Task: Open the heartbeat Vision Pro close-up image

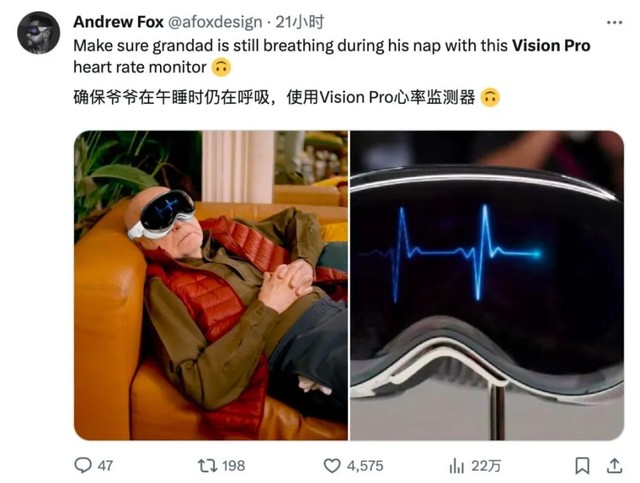Action: [487, 285]
